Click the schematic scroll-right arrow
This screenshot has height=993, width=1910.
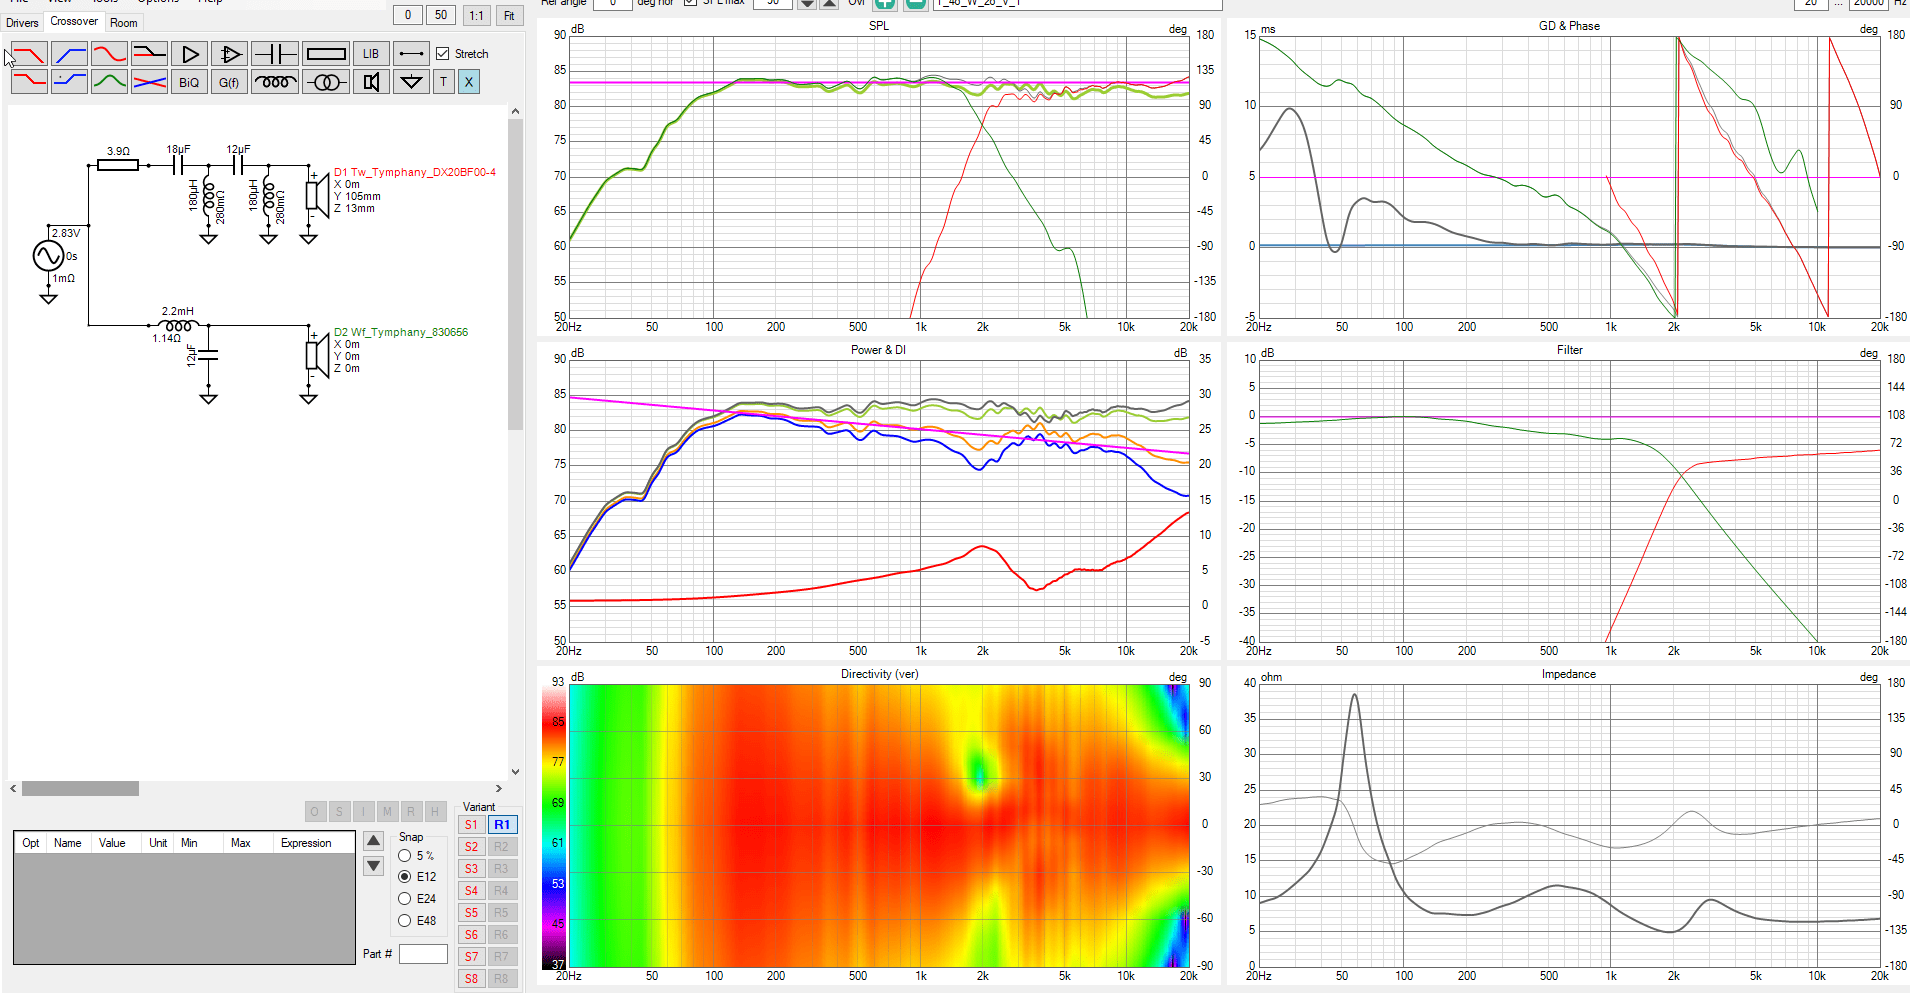click(499, 789)
